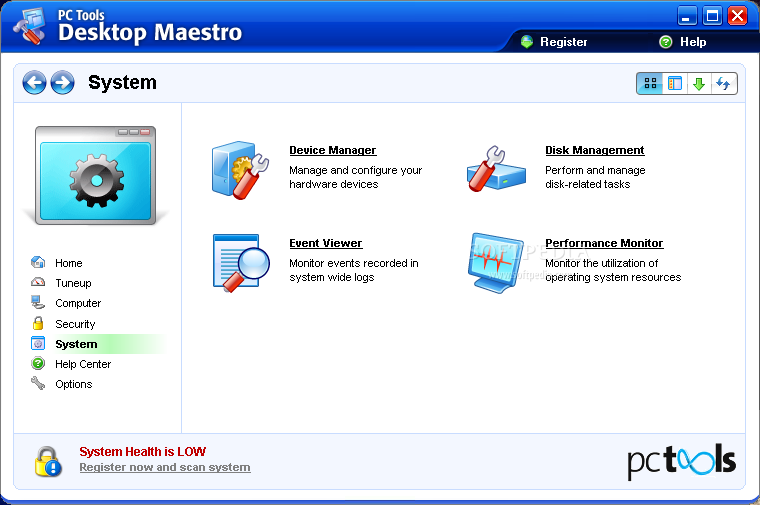
Task: Open Help Center from the sidebar
Action: [83, 364]
